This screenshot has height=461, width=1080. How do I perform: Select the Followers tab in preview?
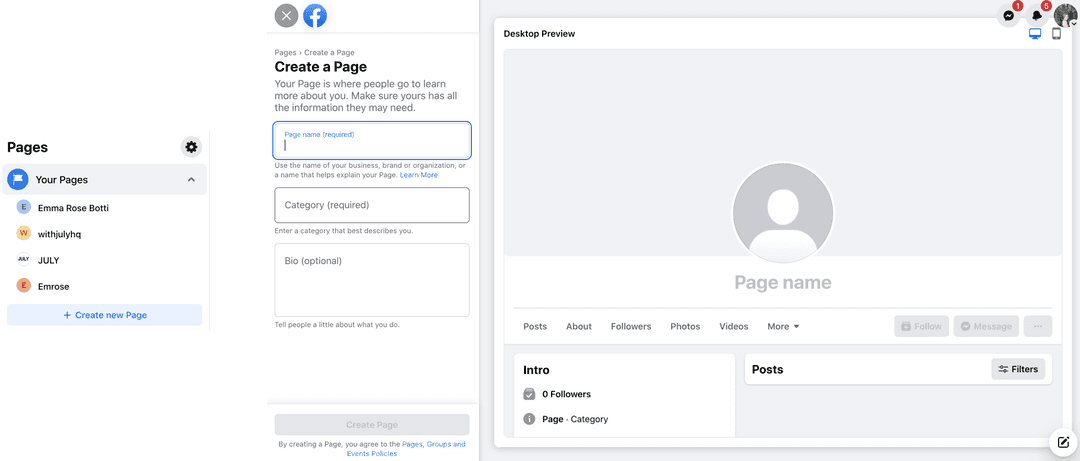point(631,327)
